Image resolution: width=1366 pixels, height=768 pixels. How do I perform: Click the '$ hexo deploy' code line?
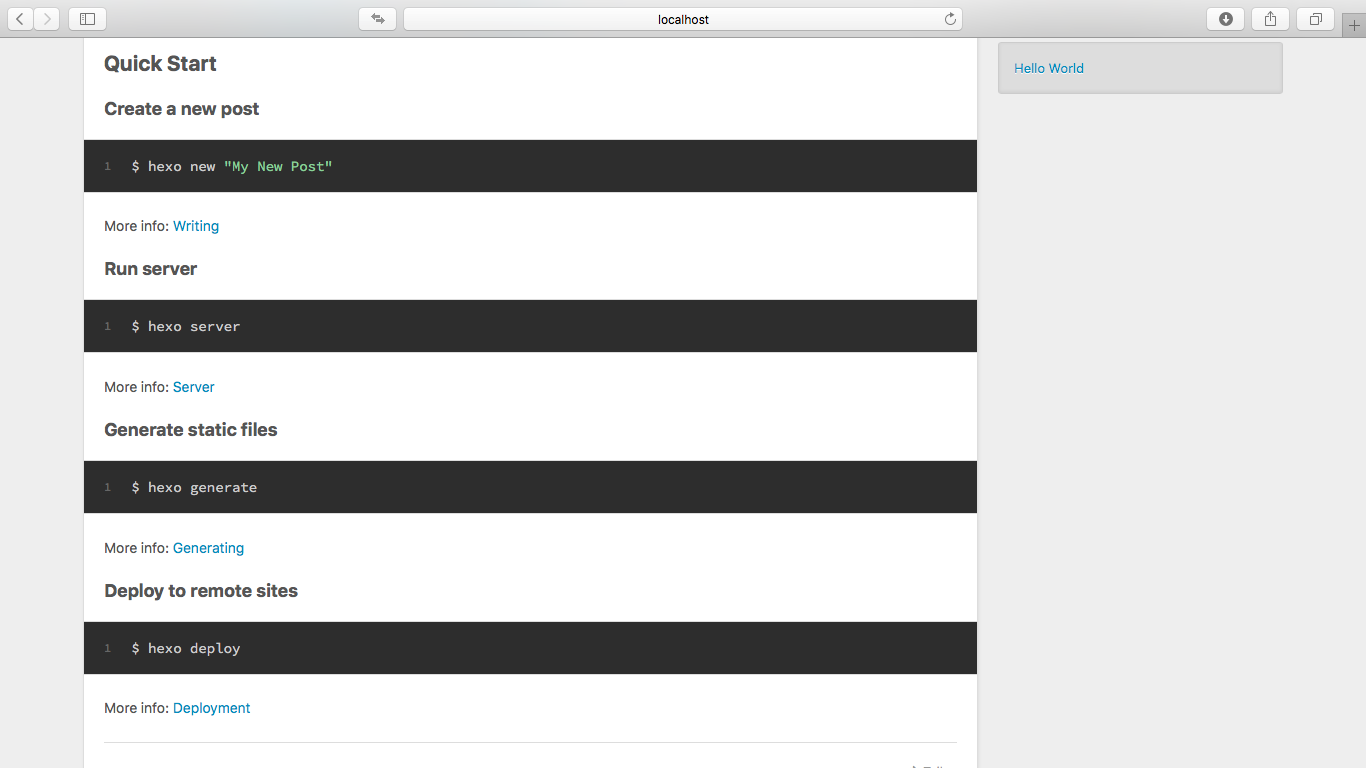186,648
